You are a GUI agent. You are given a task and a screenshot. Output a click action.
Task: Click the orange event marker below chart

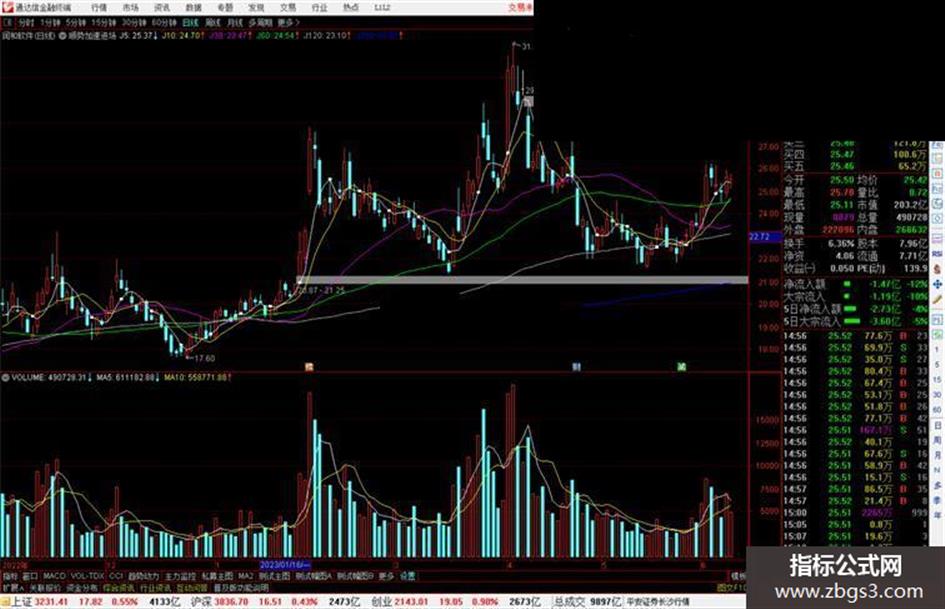pyautogui.click(x=309, y=367)
